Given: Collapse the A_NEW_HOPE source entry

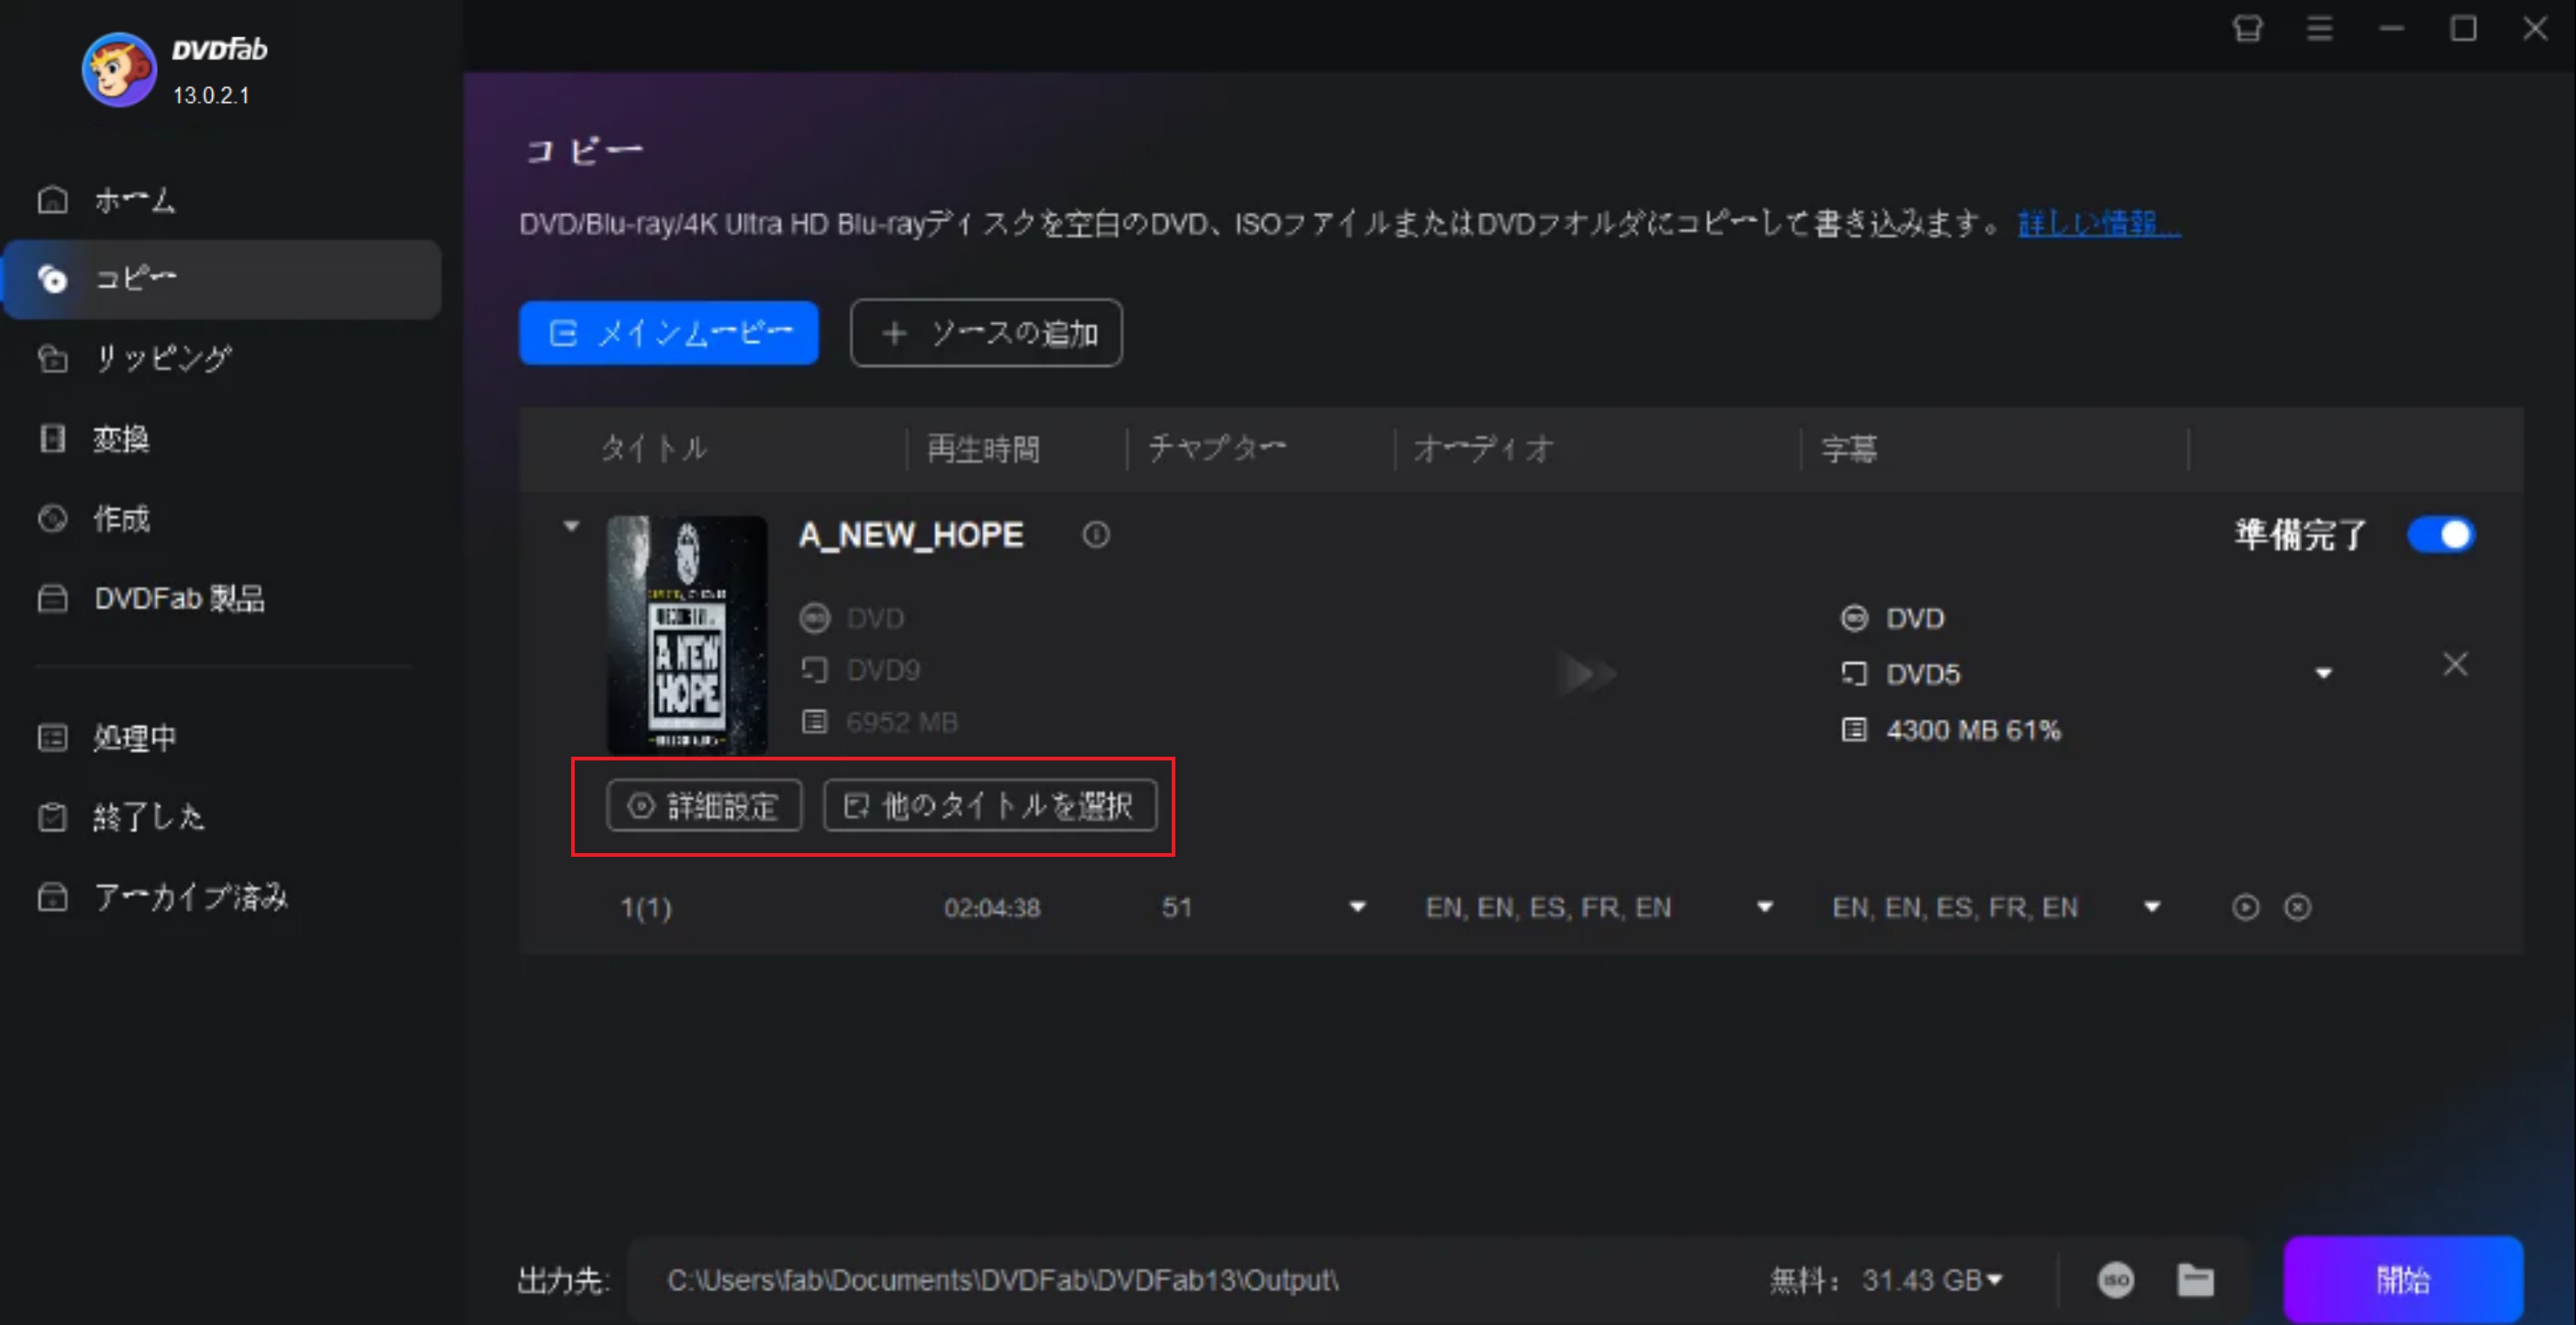Looking at the screenshot, I should 571,526.
